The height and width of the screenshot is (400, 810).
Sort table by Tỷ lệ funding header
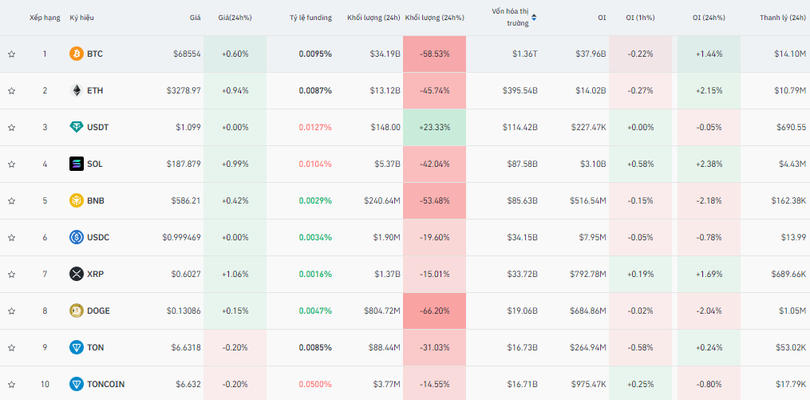[310, 18]
